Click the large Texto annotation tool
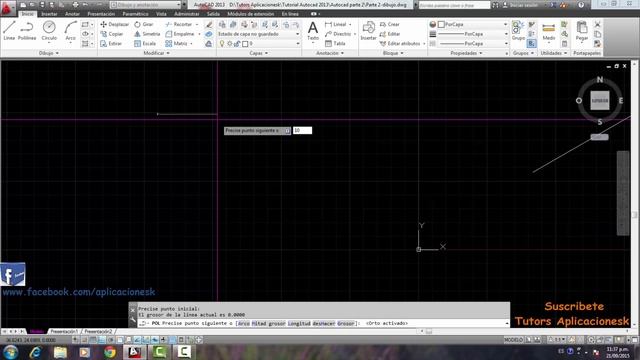Image resolution: width=640 pixels, height=360 pixels. [x=313, y=31]
